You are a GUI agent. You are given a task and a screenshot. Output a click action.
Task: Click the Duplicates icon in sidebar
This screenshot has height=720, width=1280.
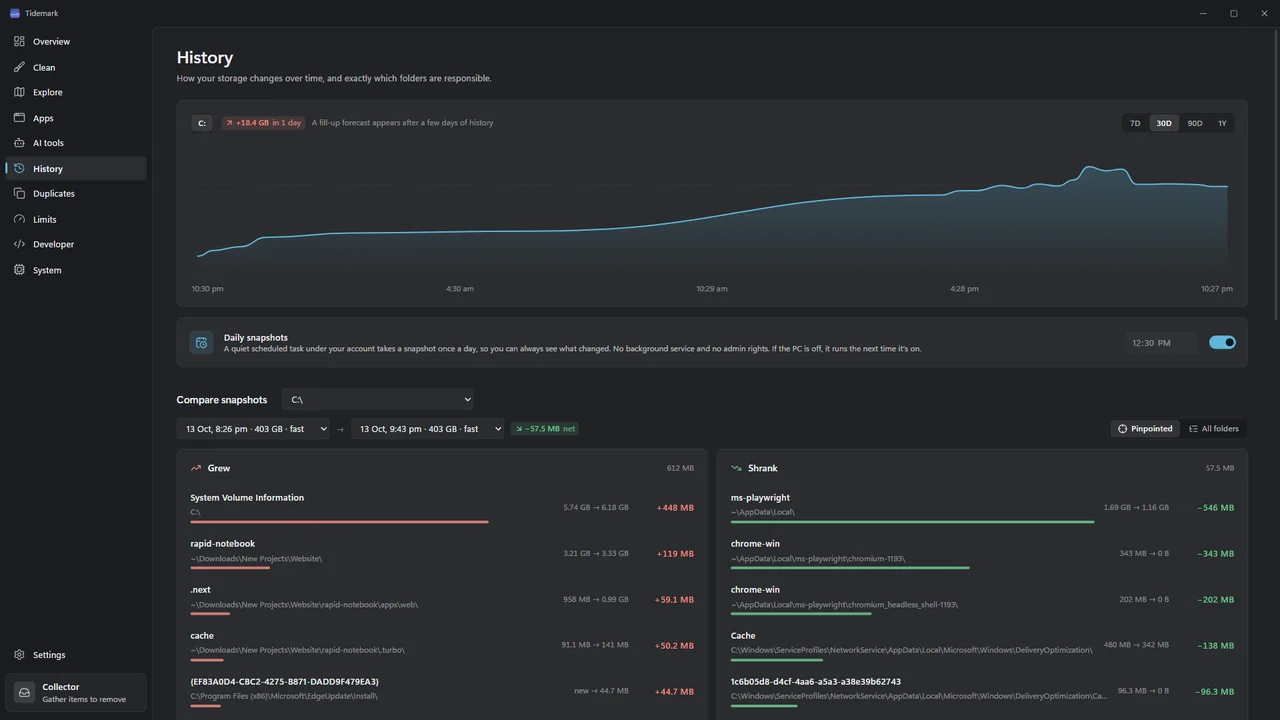point(19,193)
